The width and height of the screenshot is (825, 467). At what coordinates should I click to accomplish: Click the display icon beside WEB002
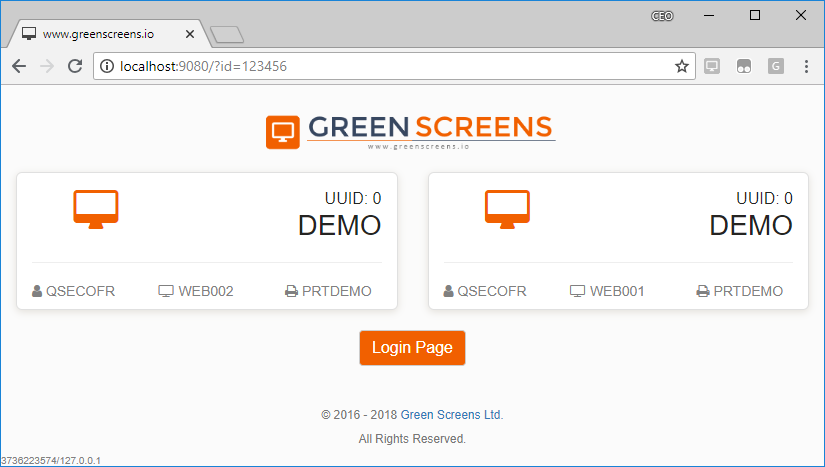[166, 291]
